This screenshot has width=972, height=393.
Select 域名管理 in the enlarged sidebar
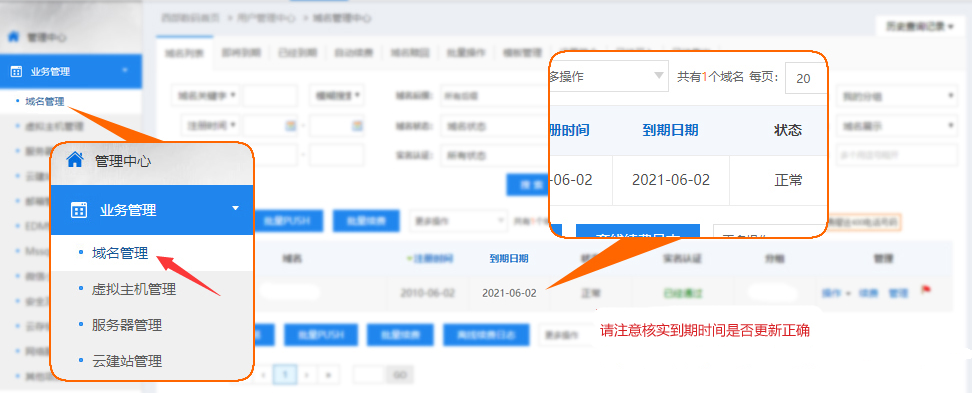(x=120, y=253)
